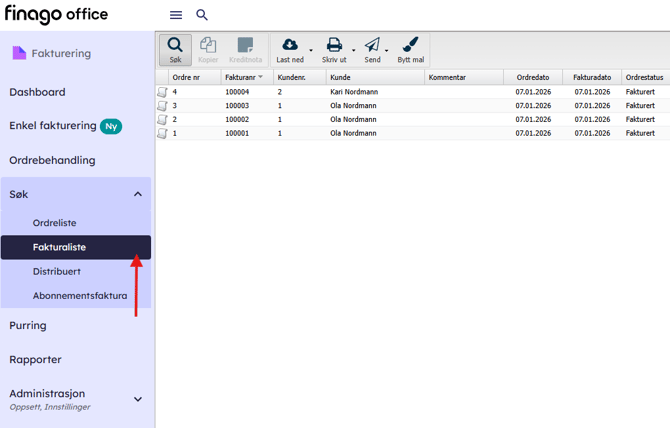The width and height of the screenshot is (670, 428).
Task: Open the hamburger menu in top bar
Action: coord(176,15)
